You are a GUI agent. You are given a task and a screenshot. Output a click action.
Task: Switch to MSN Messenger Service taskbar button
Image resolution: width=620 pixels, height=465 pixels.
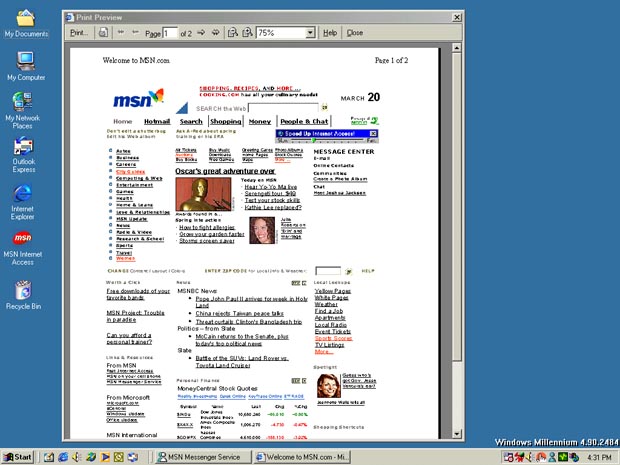(202, 457)
